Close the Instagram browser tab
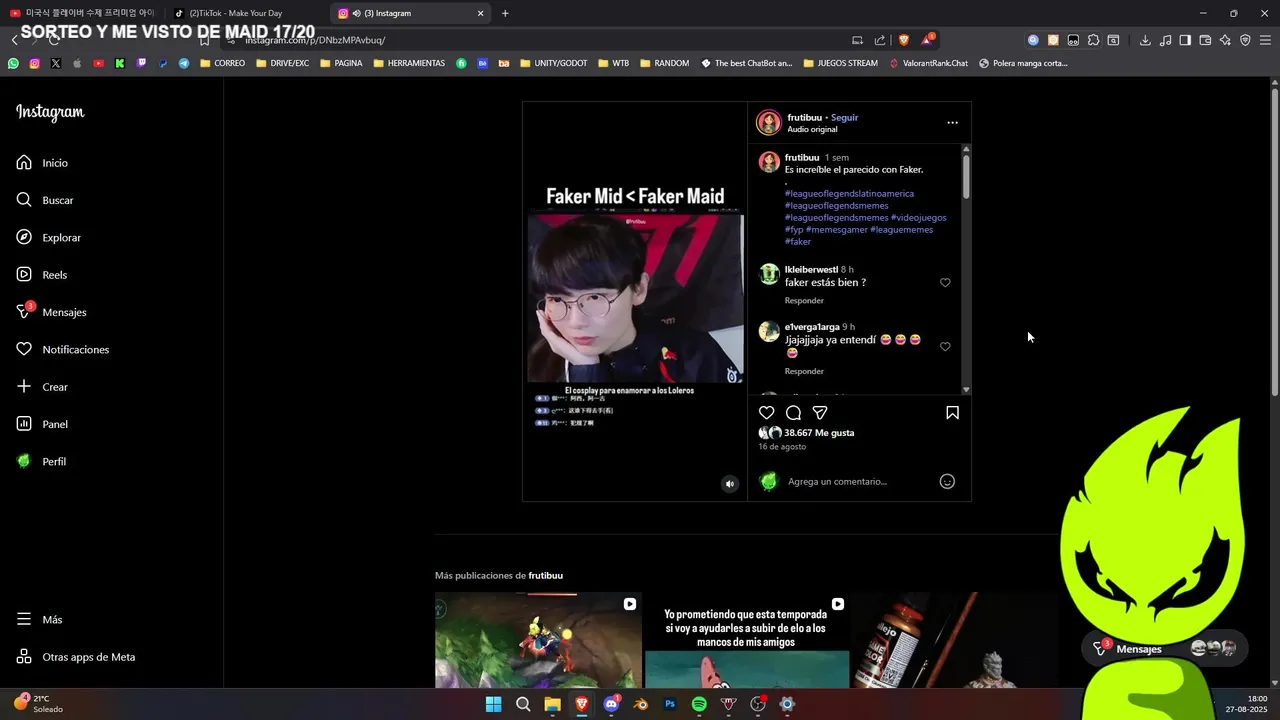Viewport: 1280px width, 720px height. (480, 13)
